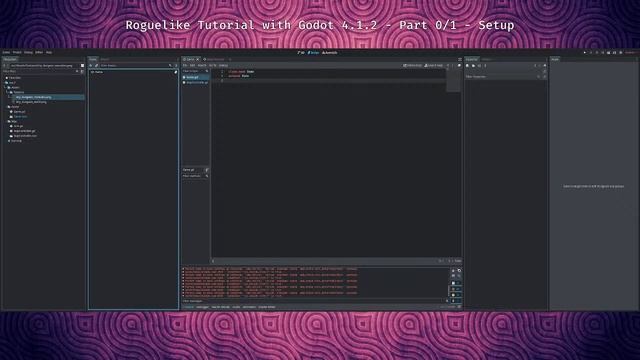Open script attached to Game node icon
The width and height of the screenshot is (640, 360).
point(176,72)
